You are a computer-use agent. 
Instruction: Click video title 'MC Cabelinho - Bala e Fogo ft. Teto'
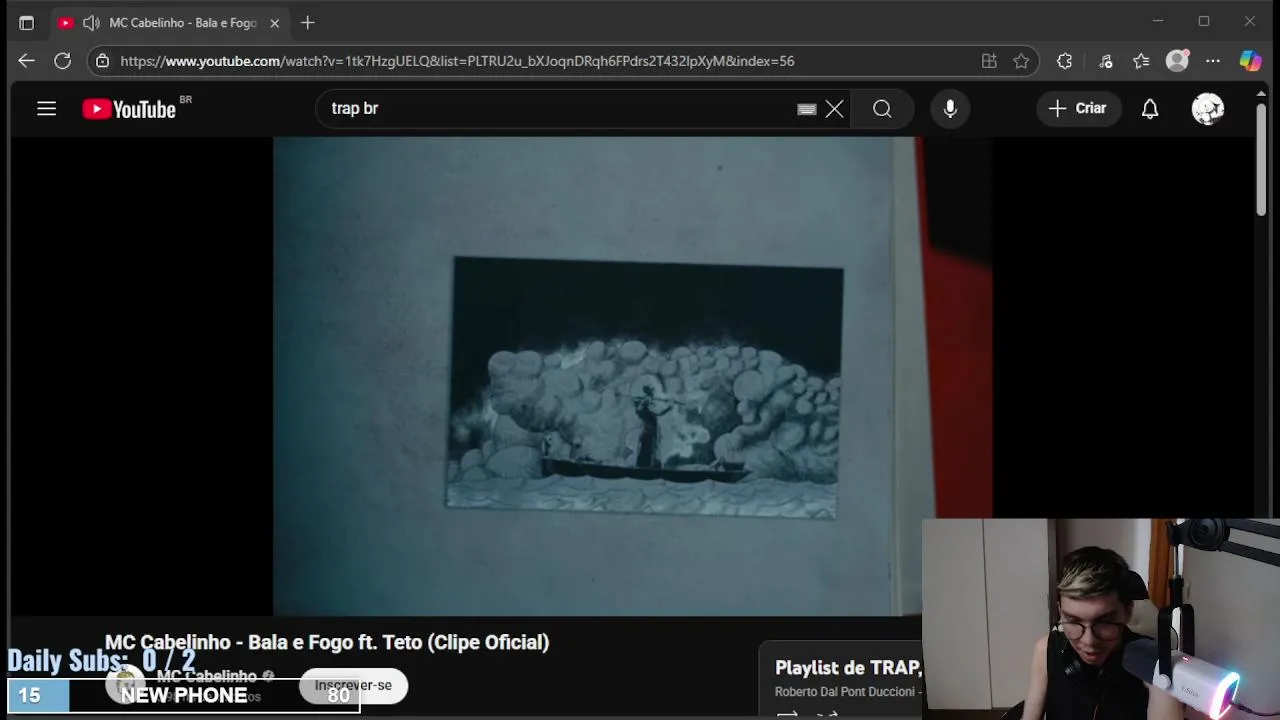(327, 642)
